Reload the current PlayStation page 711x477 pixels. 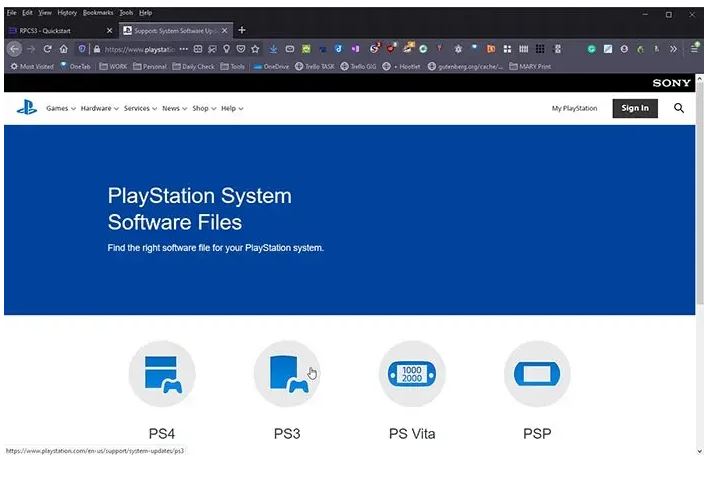tap(47, 49)
